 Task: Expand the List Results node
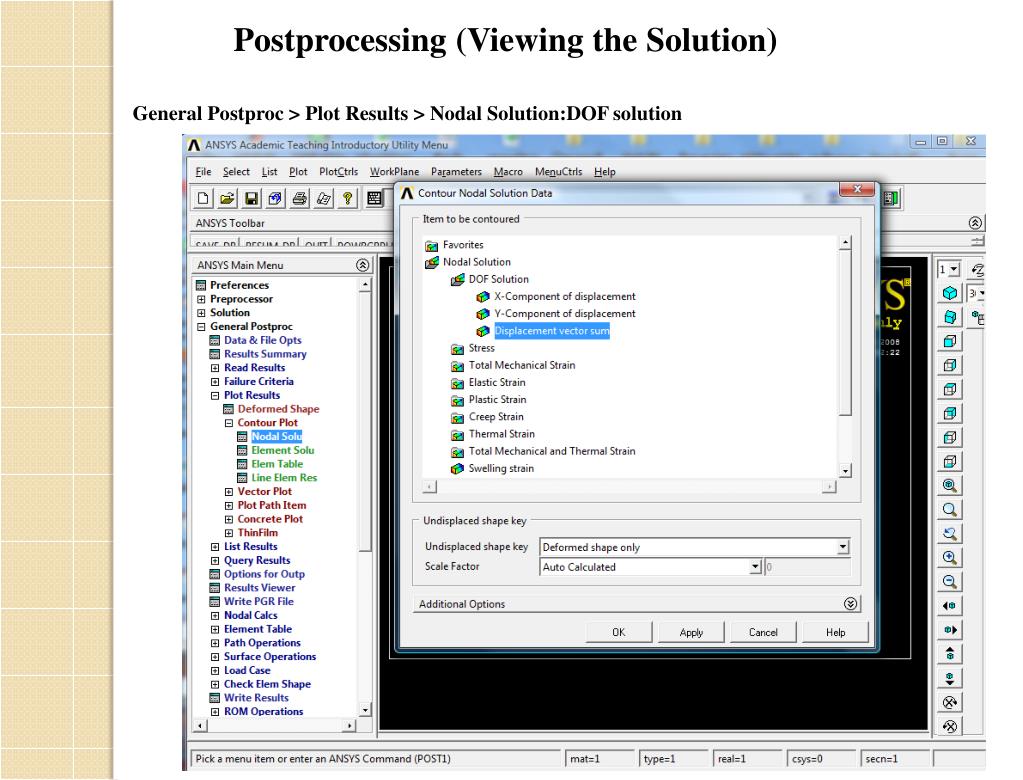[x=215, y=547]
